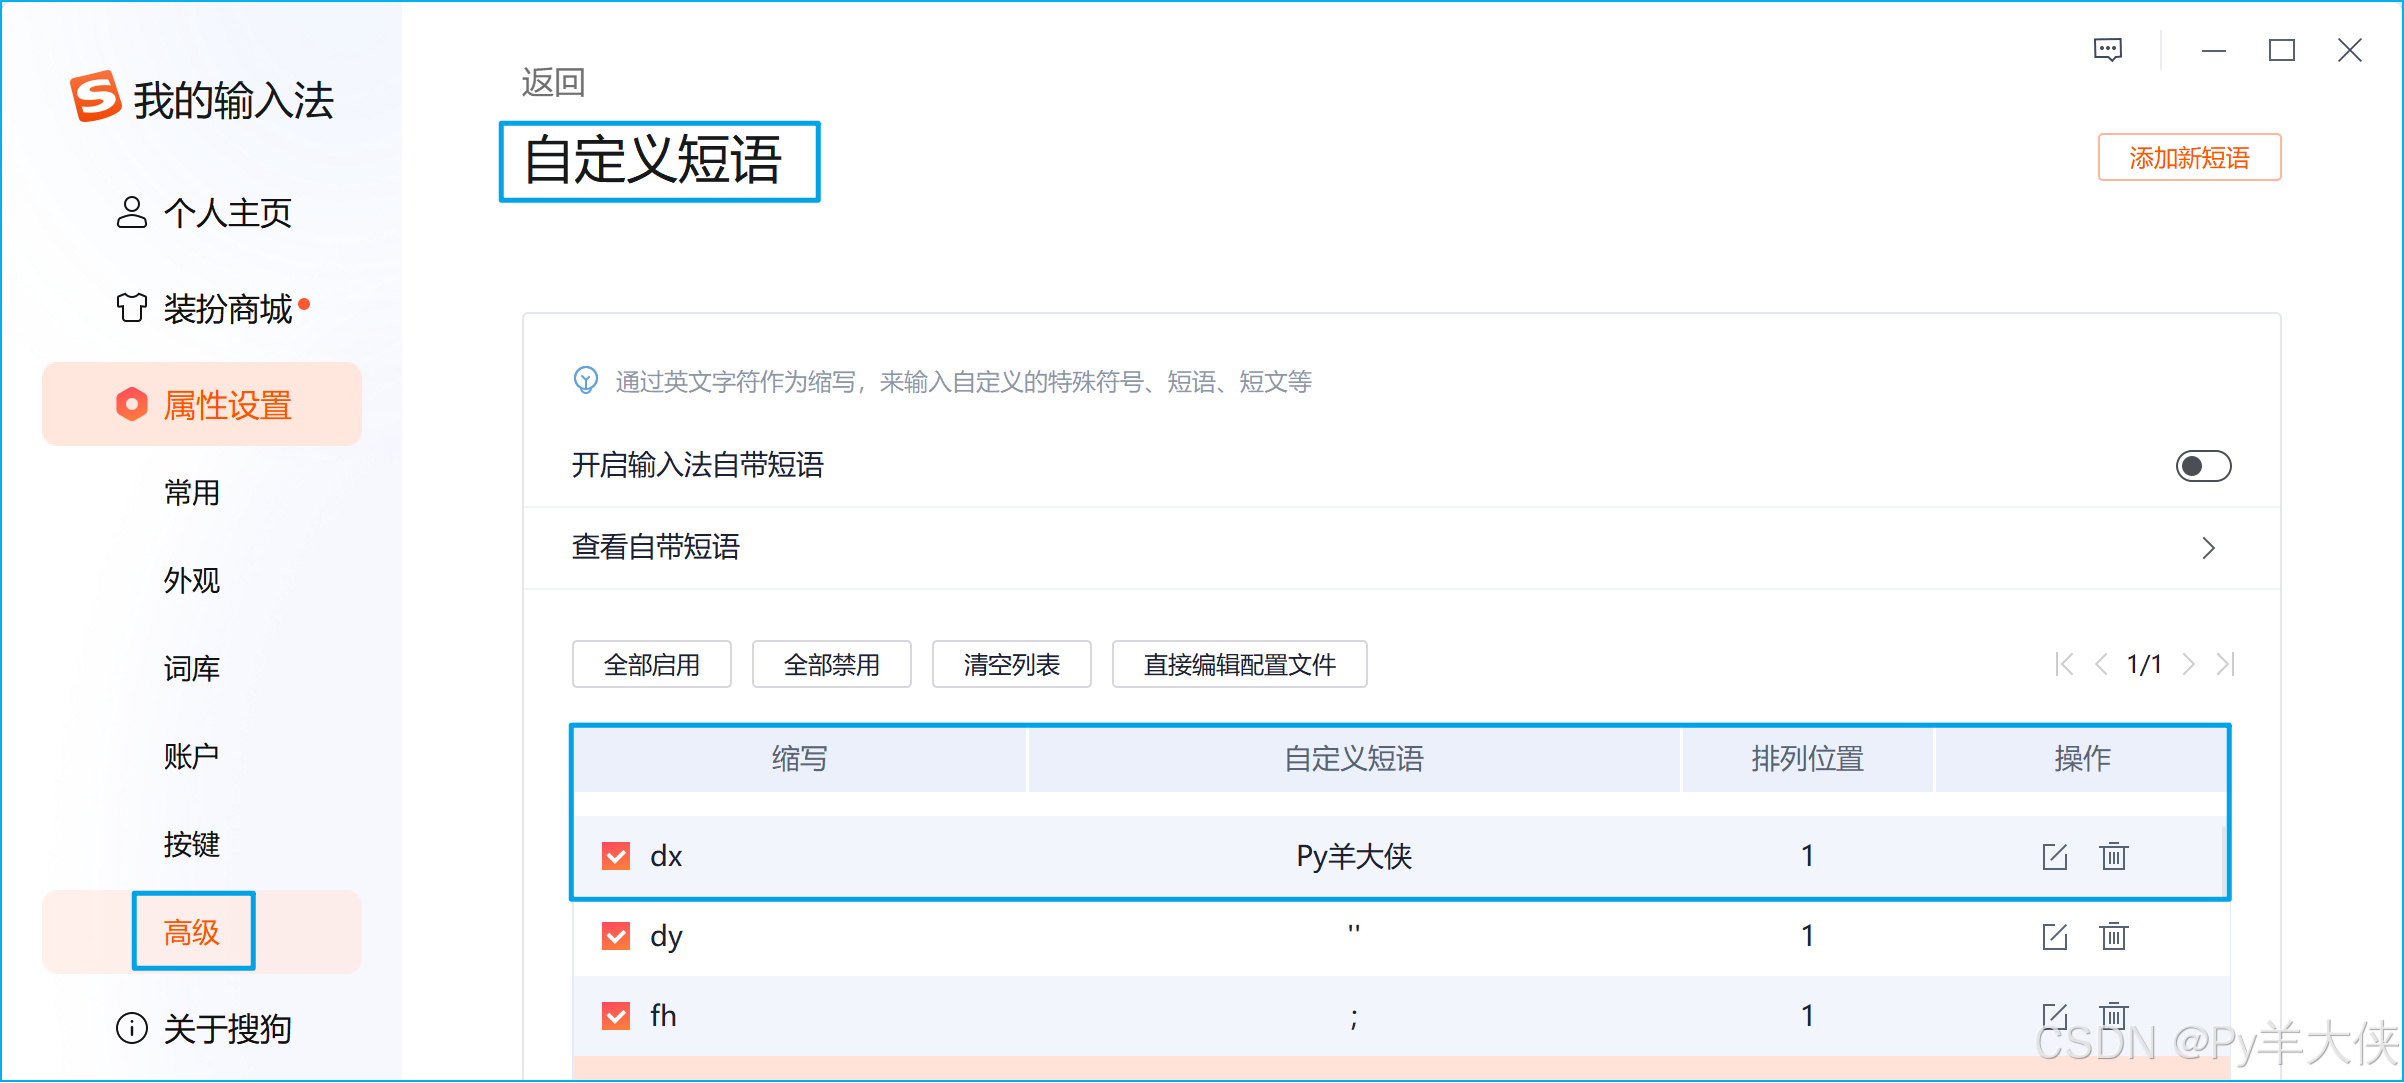Go to next page arrow in pagination
This screenshot has width=2404, height=1083.
click(2189, 664)
